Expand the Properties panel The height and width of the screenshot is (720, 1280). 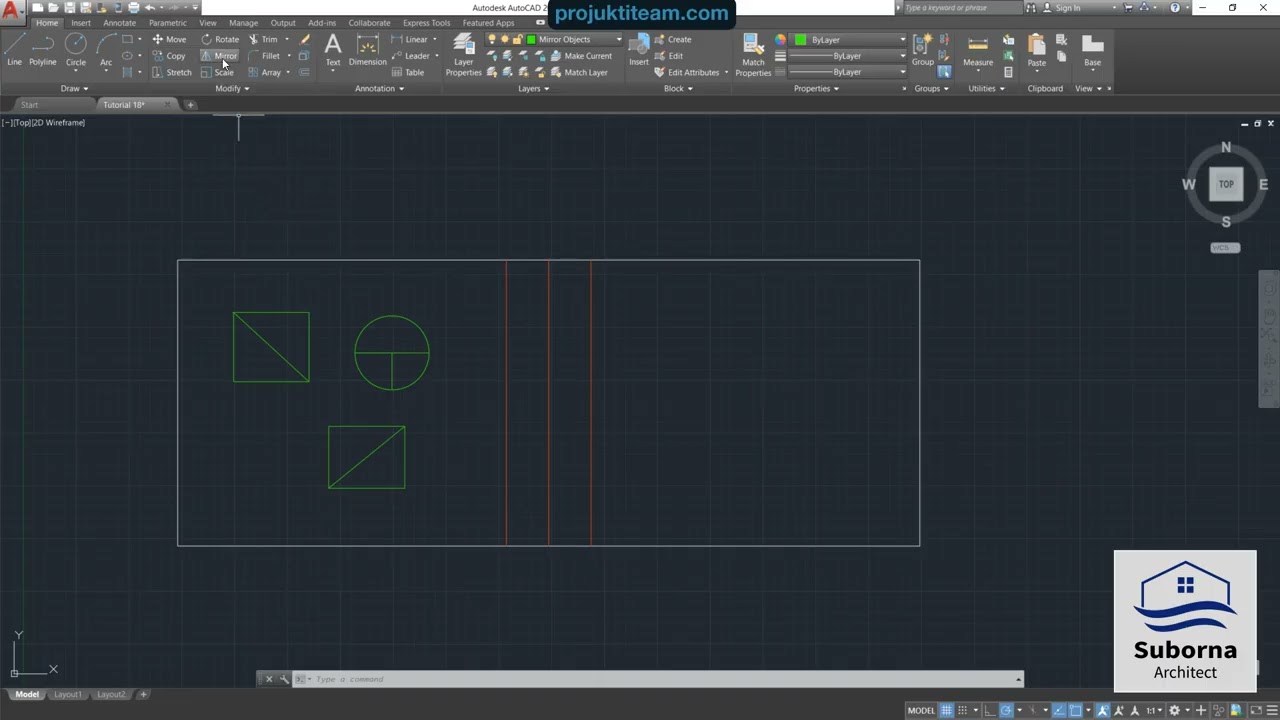pos(817,88)
